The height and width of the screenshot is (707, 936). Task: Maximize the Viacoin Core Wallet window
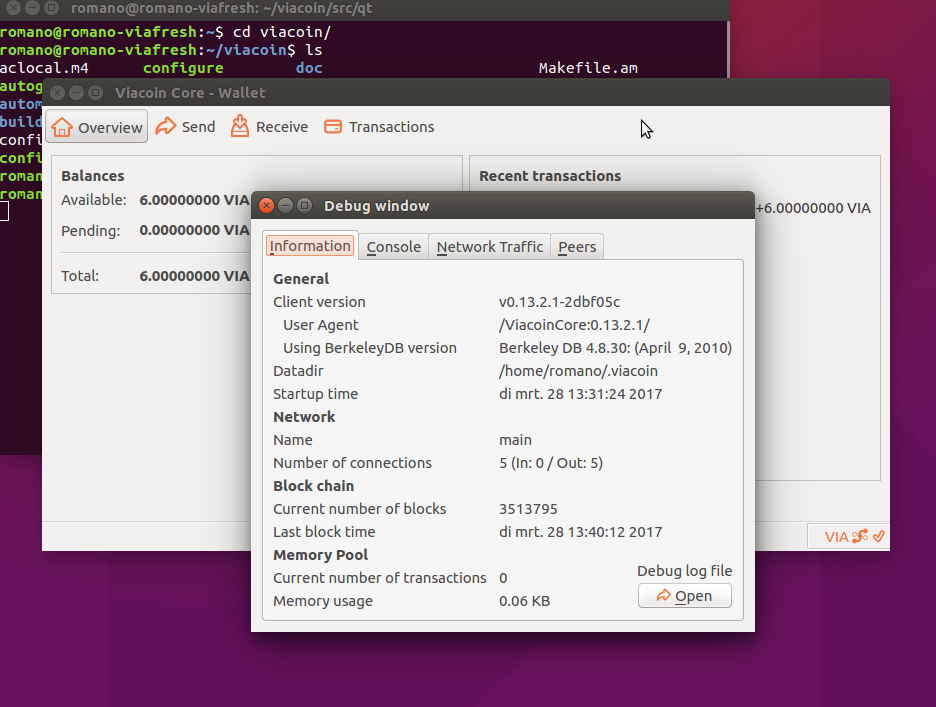coord(96,93)
